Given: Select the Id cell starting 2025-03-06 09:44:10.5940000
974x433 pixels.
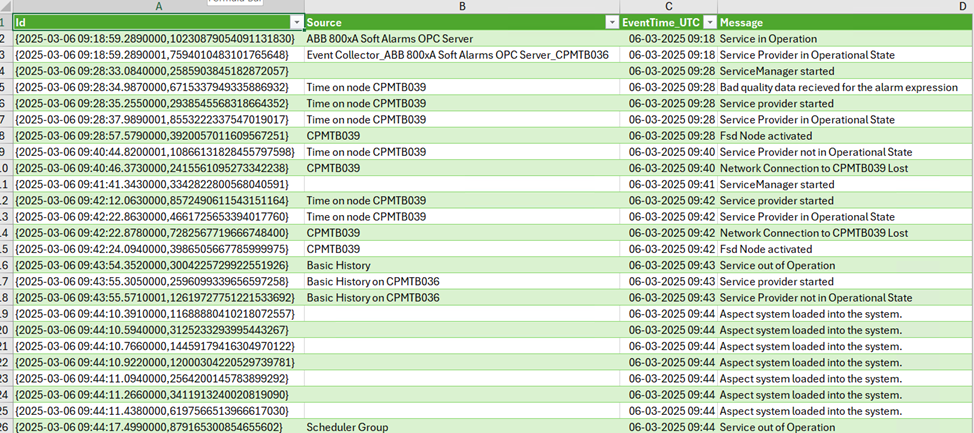Looking at the screenshot, I should [159, 330].
